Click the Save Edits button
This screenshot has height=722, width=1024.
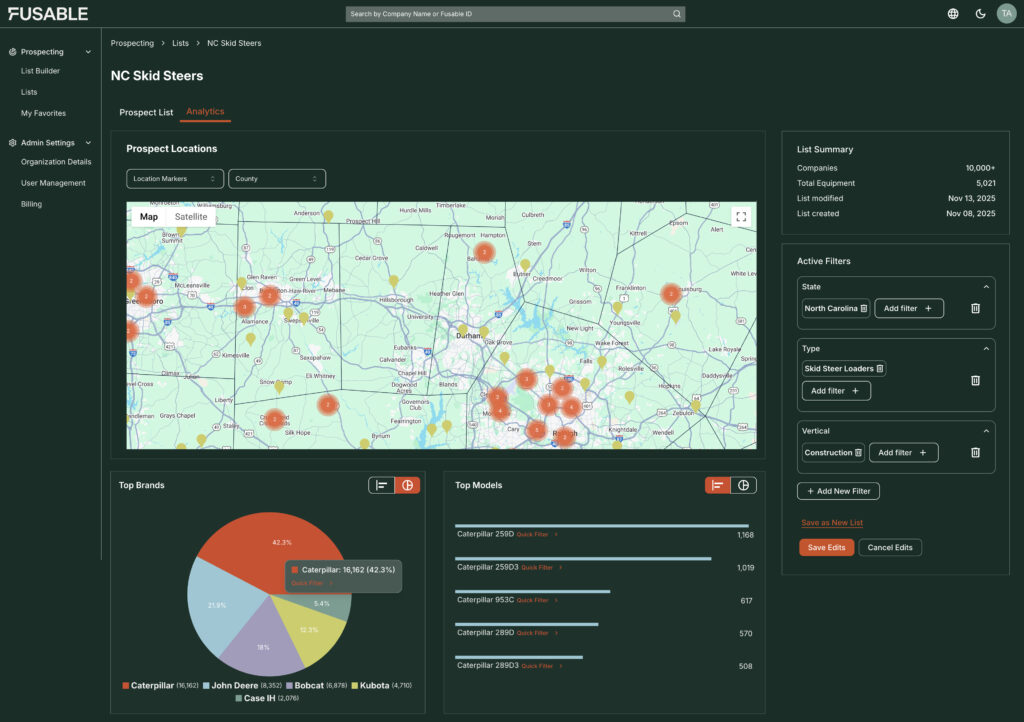pos(826,547)
